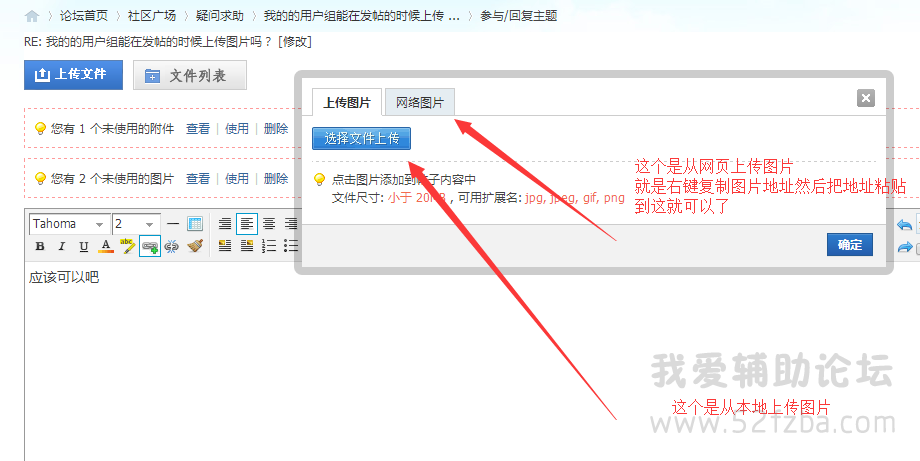Insert a numbered list
The width and height of the screenshot is (920, 461).
(x=269, y=246)
